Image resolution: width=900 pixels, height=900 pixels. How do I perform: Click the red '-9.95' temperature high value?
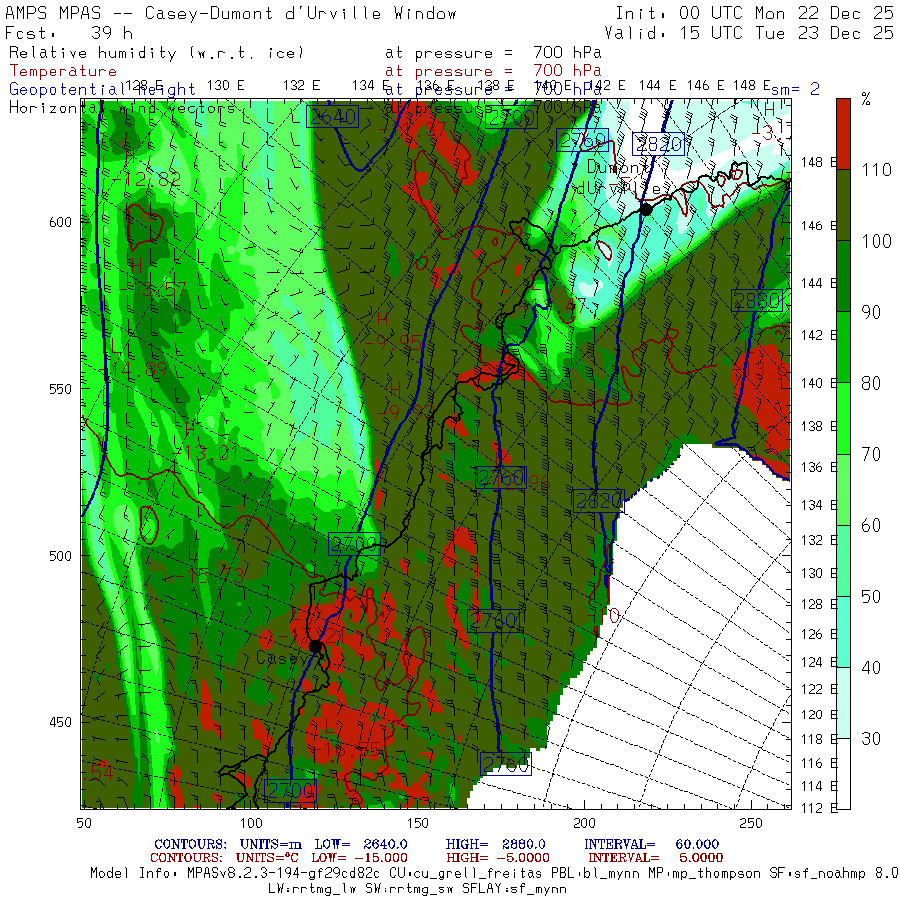tap(392, 342)
